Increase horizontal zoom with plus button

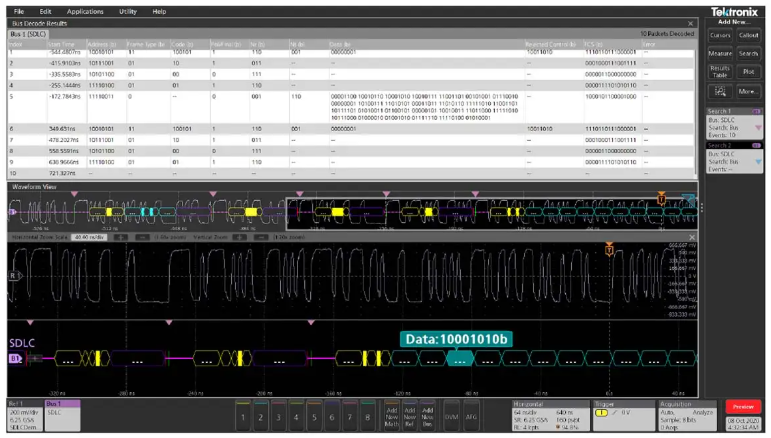(x=120, y=237)
